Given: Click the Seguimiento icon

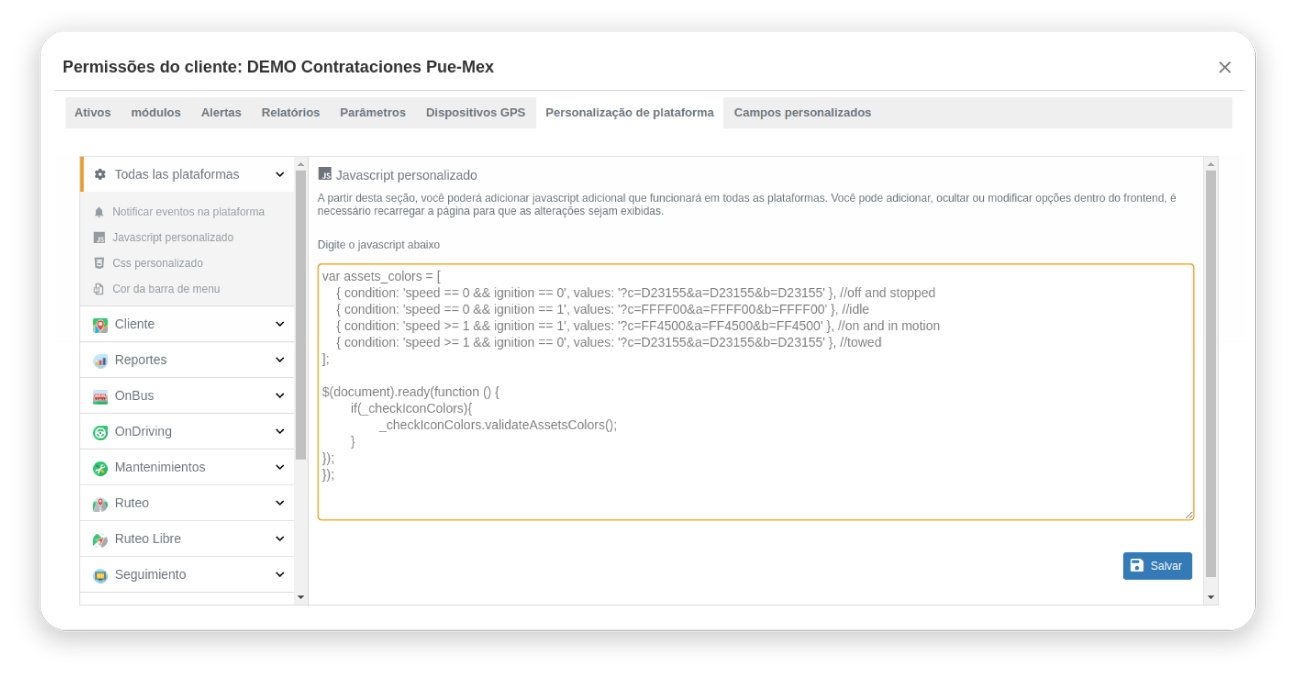Looking at the screenshot, I should [x=100, y=575].
